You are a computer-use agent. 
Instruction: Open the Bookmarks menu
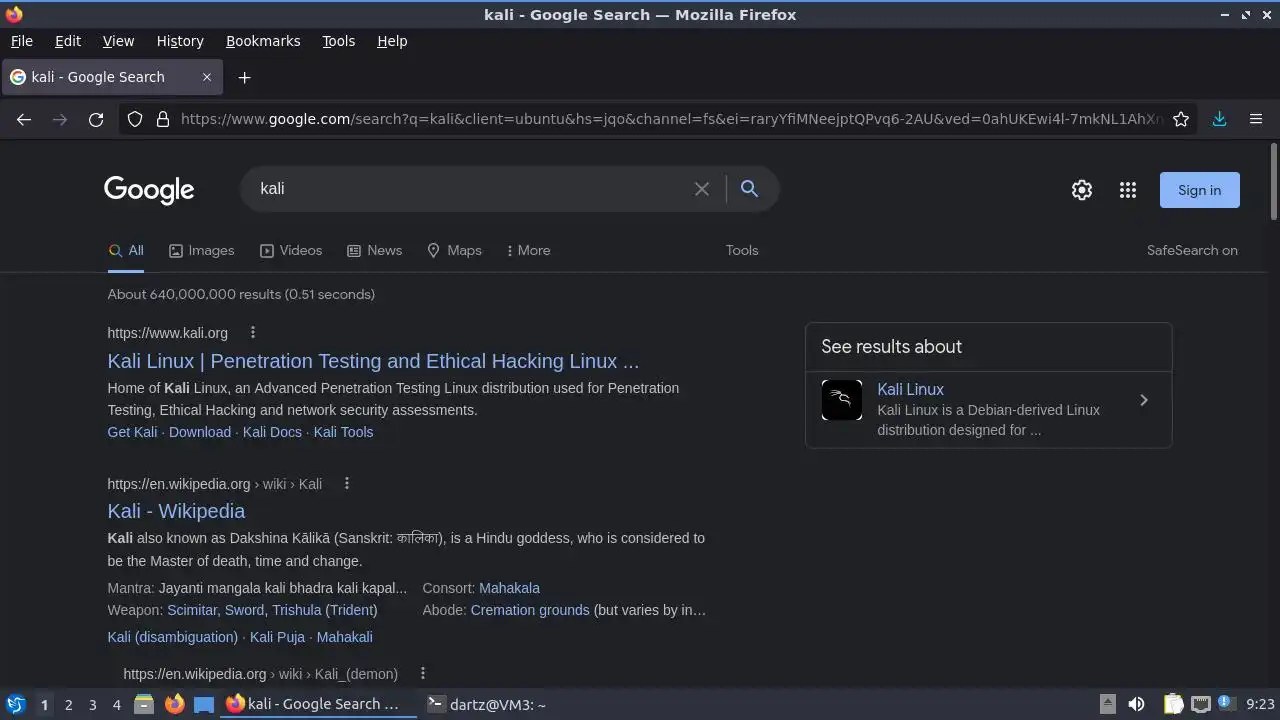click(x=263, y=41)
